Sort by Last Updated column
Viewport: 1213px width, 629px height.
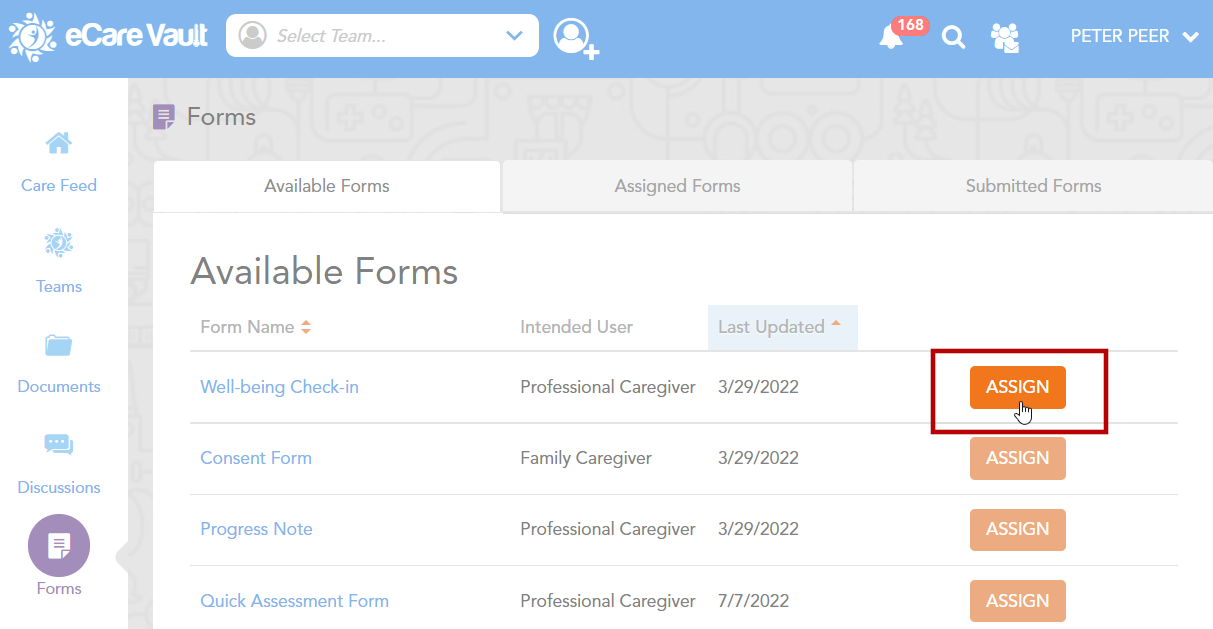(779, 327)
